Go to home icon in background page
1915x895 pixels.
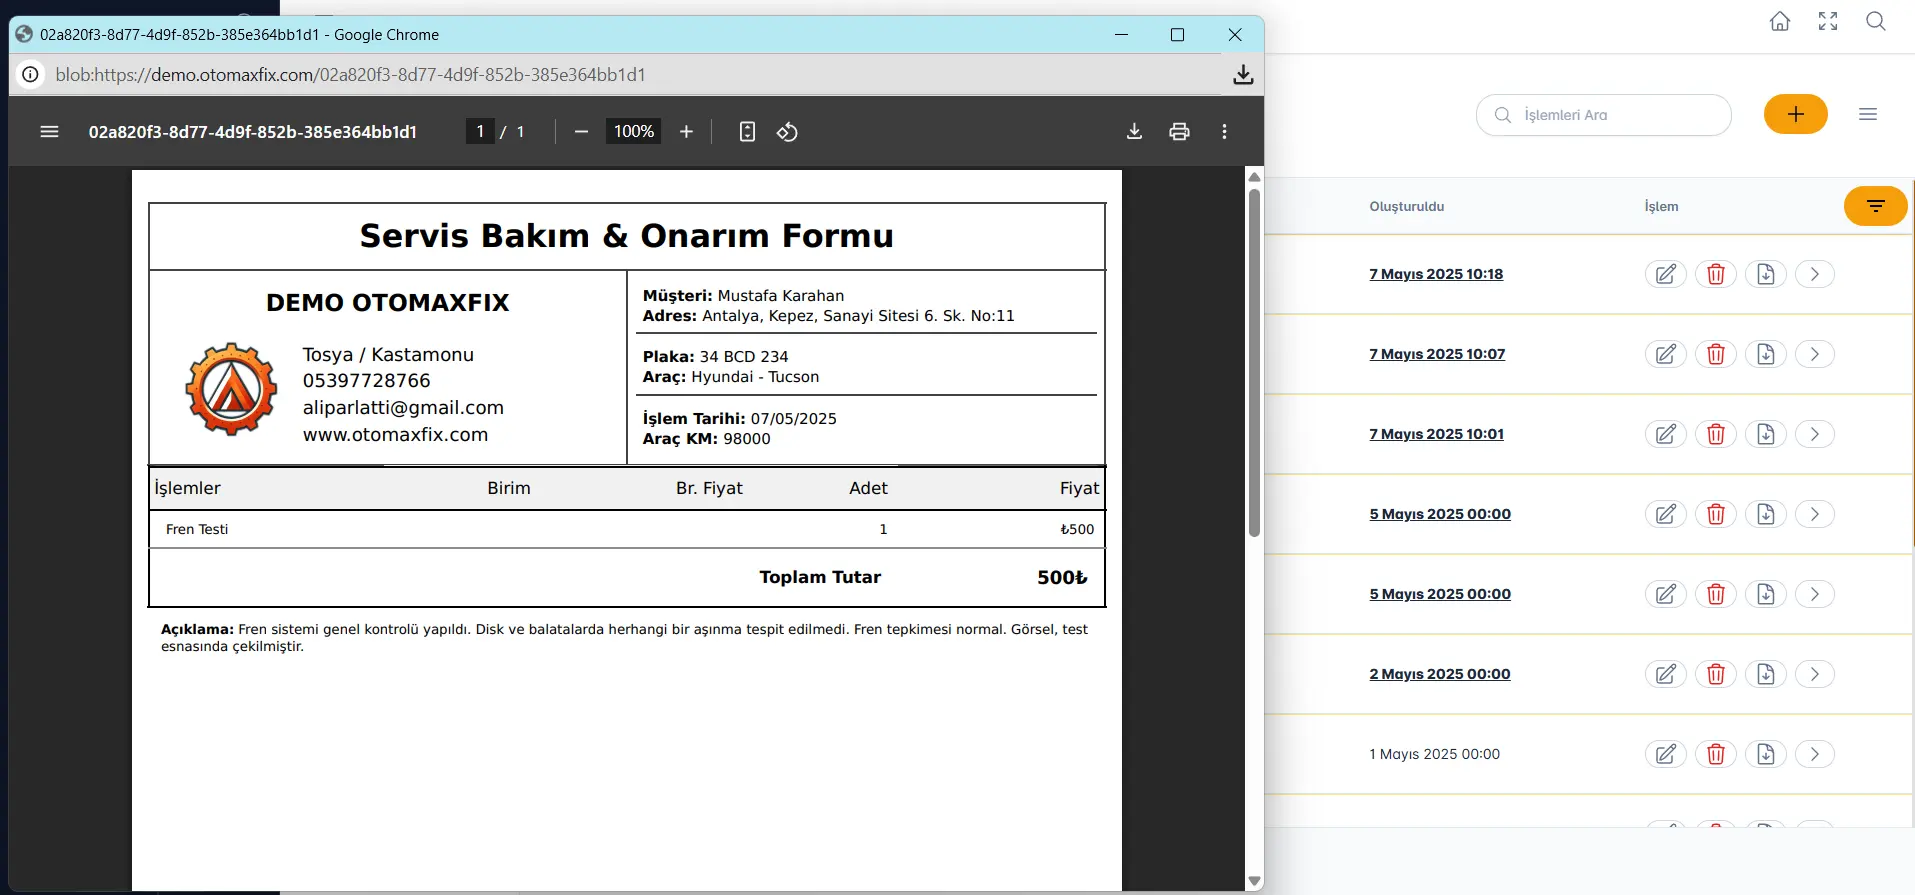(x=1780, y=21)
